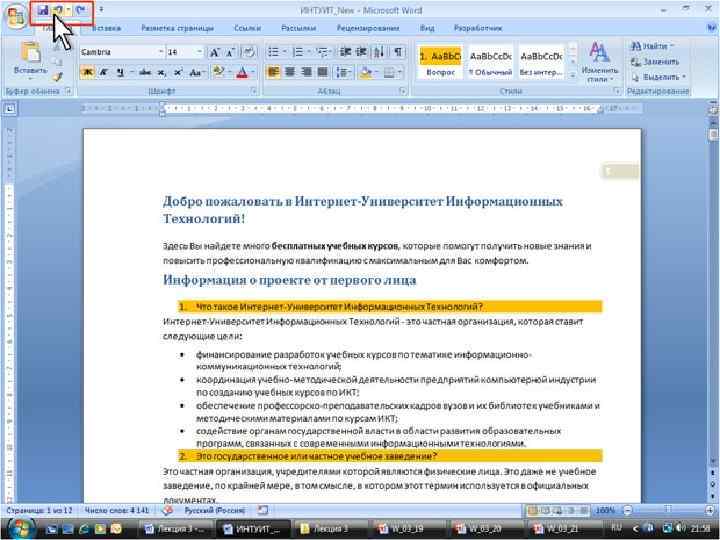The image size is (720, 540).
Task: Click the Paste (Вставить) clipboard icon
Action: coord(30,52)
